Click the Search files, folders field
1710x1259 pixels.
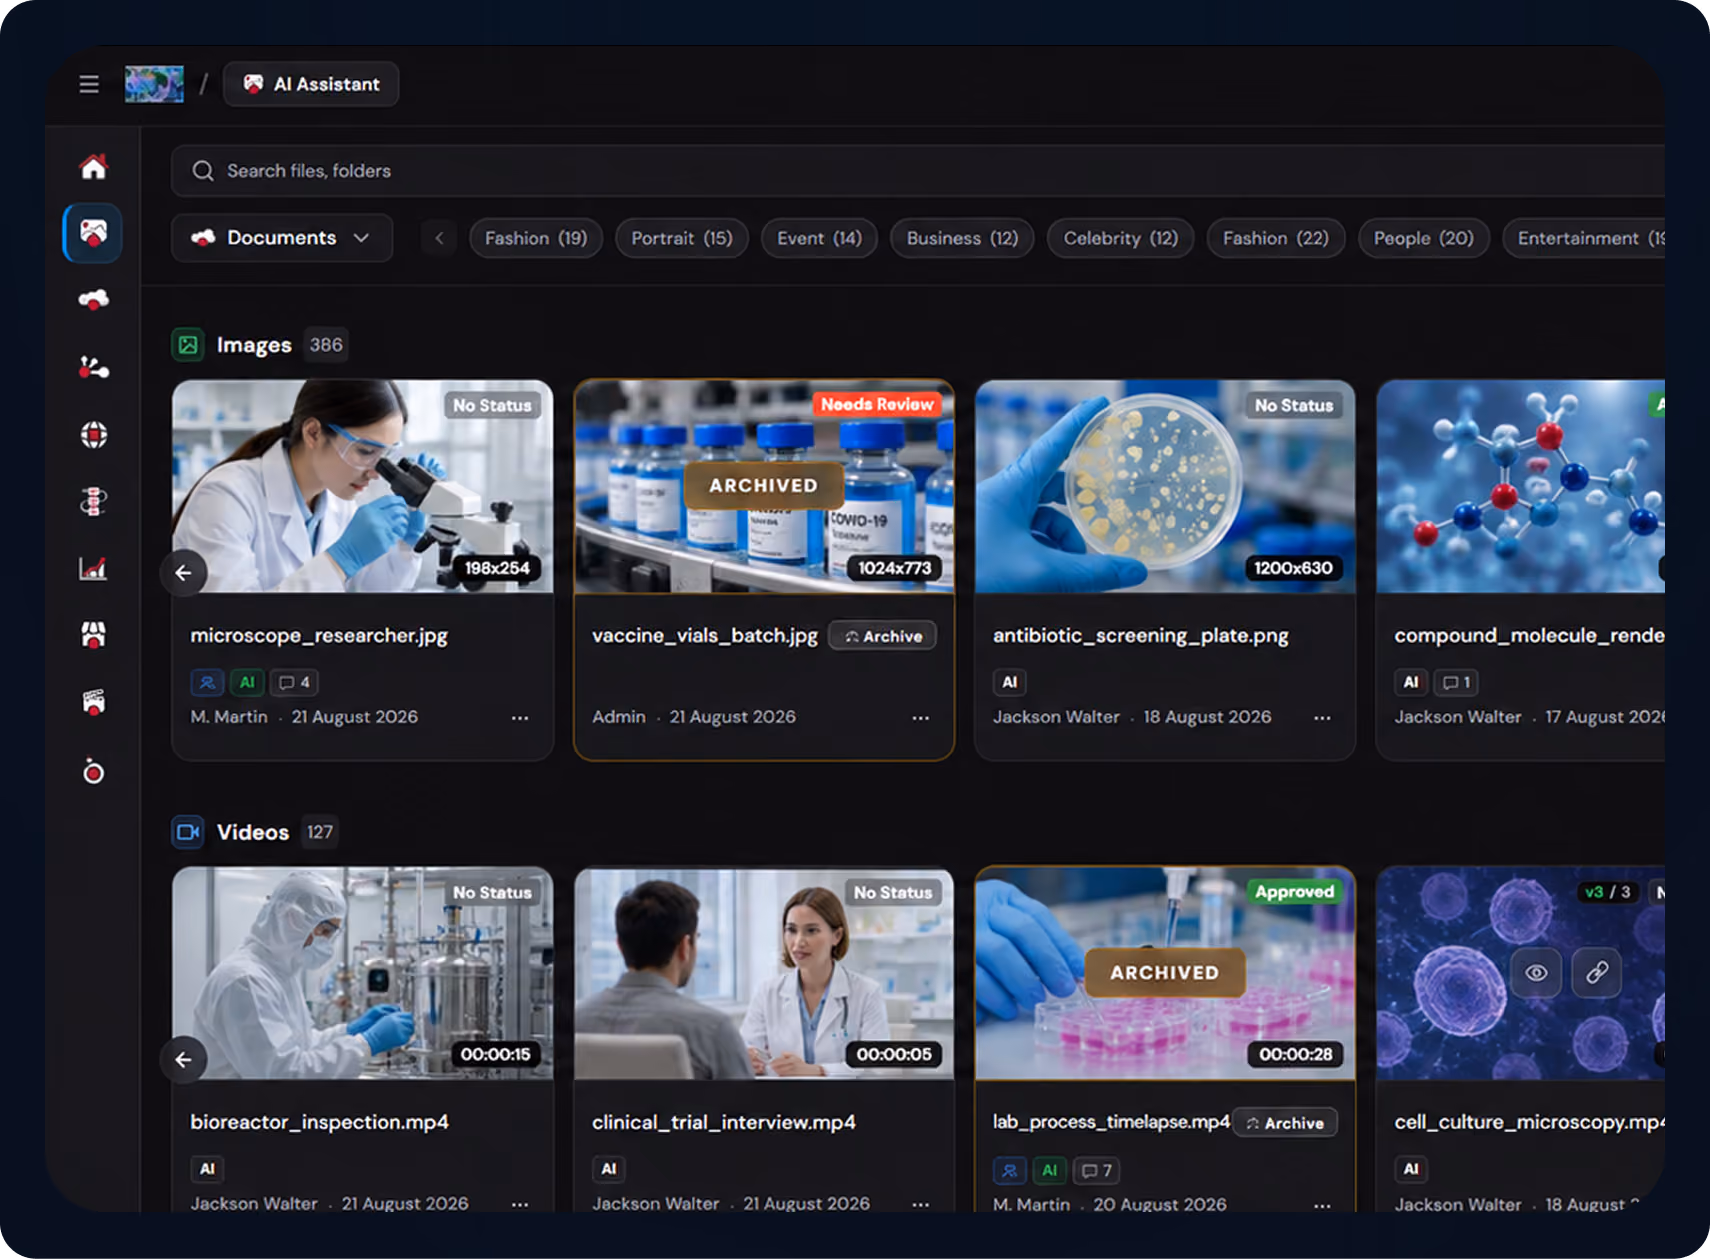click(x=918, y=171)
